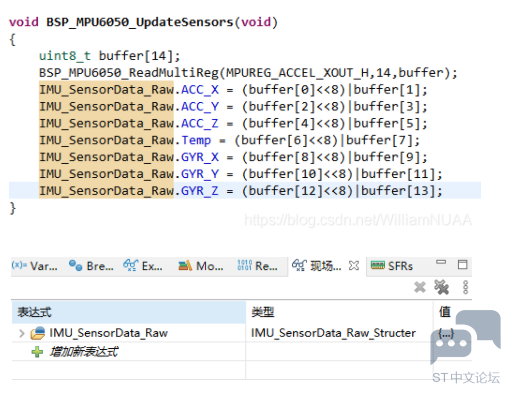Click the Registers tab binary icon
The width and height of the screenshot is (509, 393).
click(245, 265)
